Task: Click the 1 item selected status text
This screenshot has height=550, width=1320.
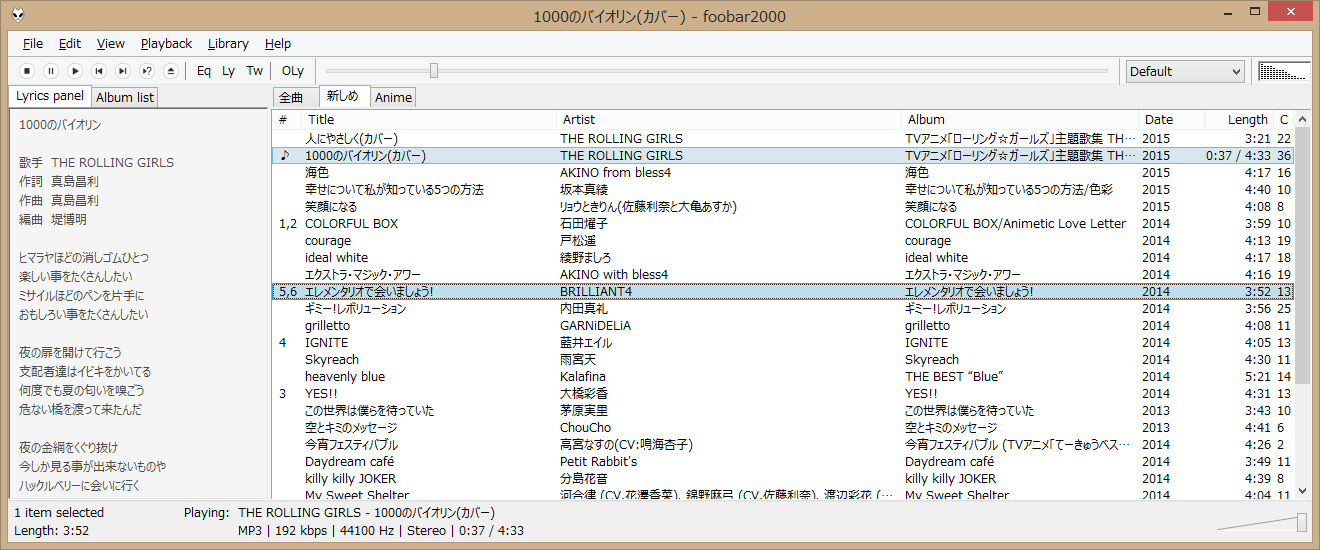Action: pos(59,512)
